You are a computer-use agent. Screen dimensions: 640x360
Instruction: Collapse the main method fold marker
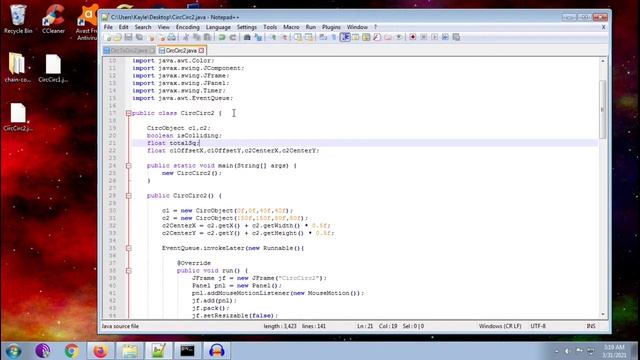pos(129,166)
